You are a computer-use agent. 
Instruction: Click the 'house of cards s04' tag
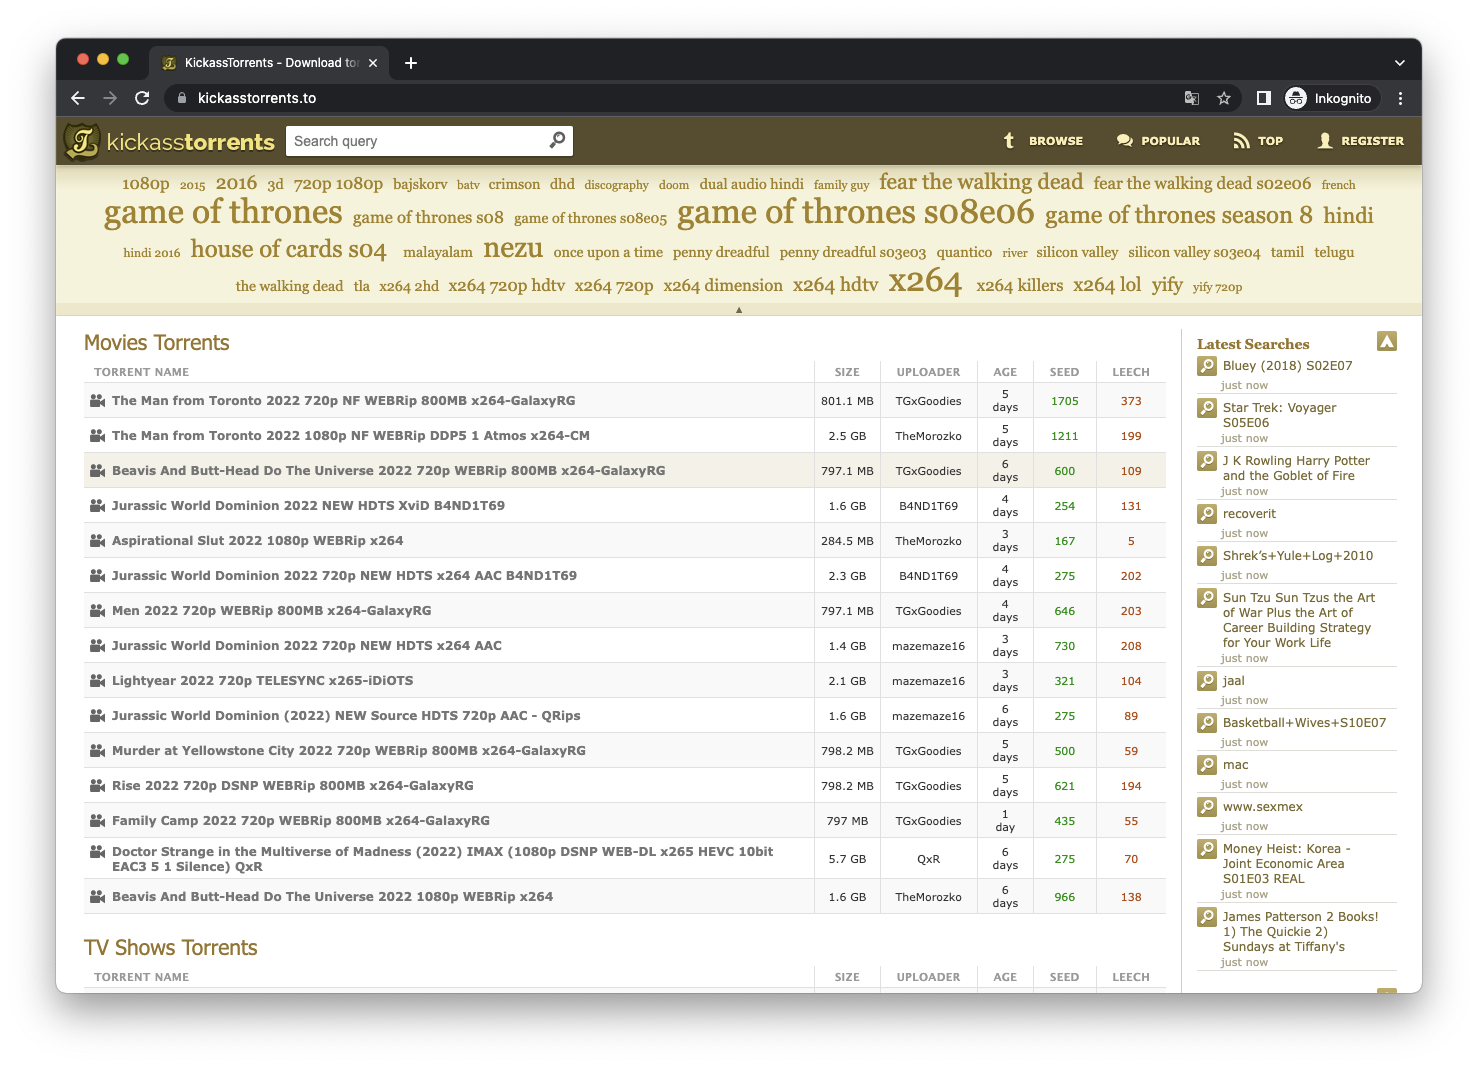pos(289,249)
